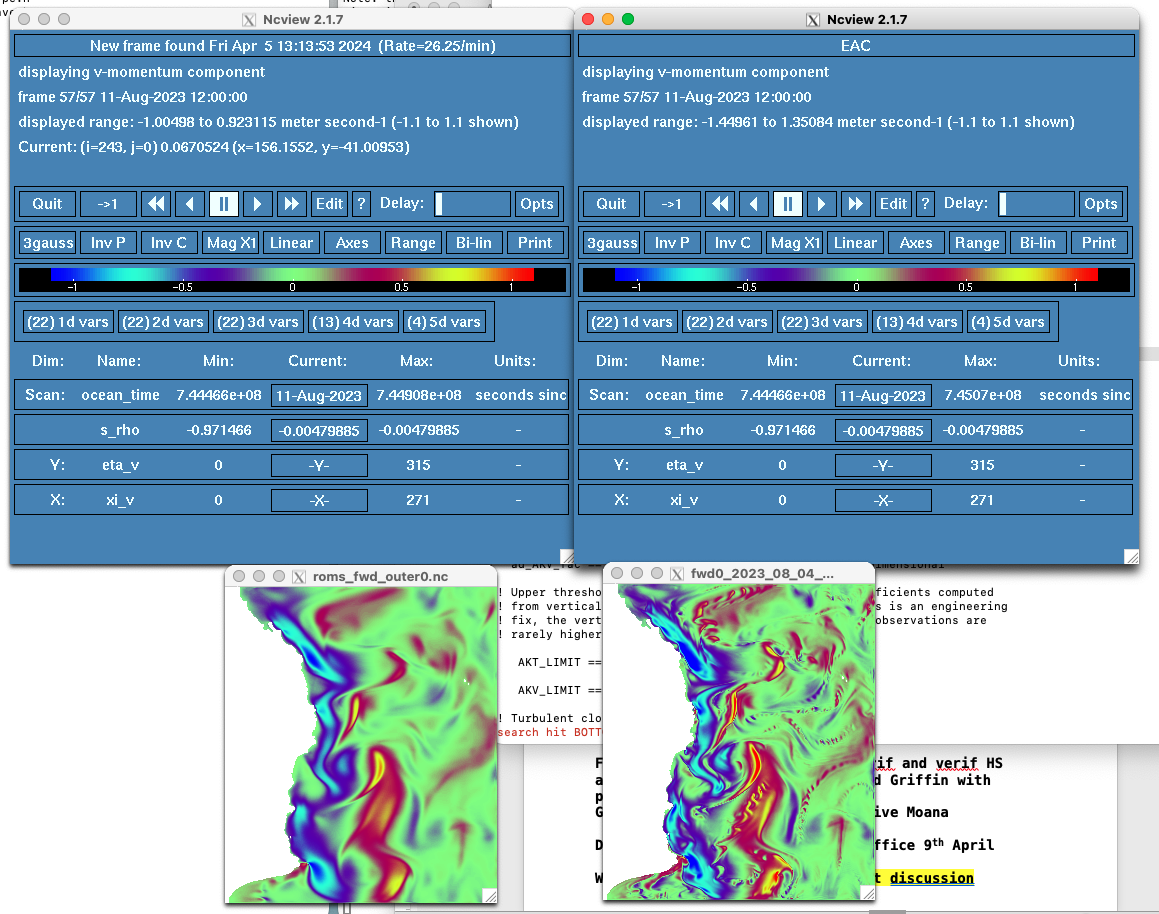Screen dimensions: 1159x914
Task: Step back one frame in left Ncview
Action: [190, 204]
